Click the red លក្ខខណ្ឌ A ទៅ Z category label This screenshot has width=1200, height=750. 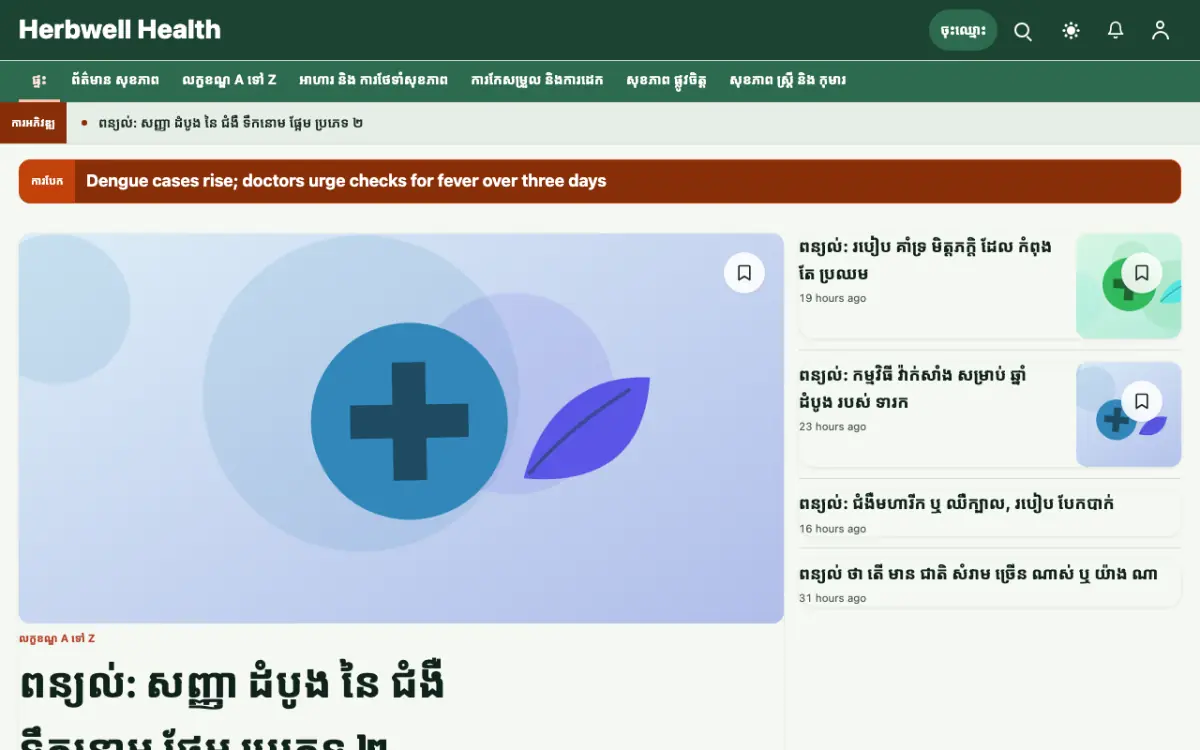[57, 638]
